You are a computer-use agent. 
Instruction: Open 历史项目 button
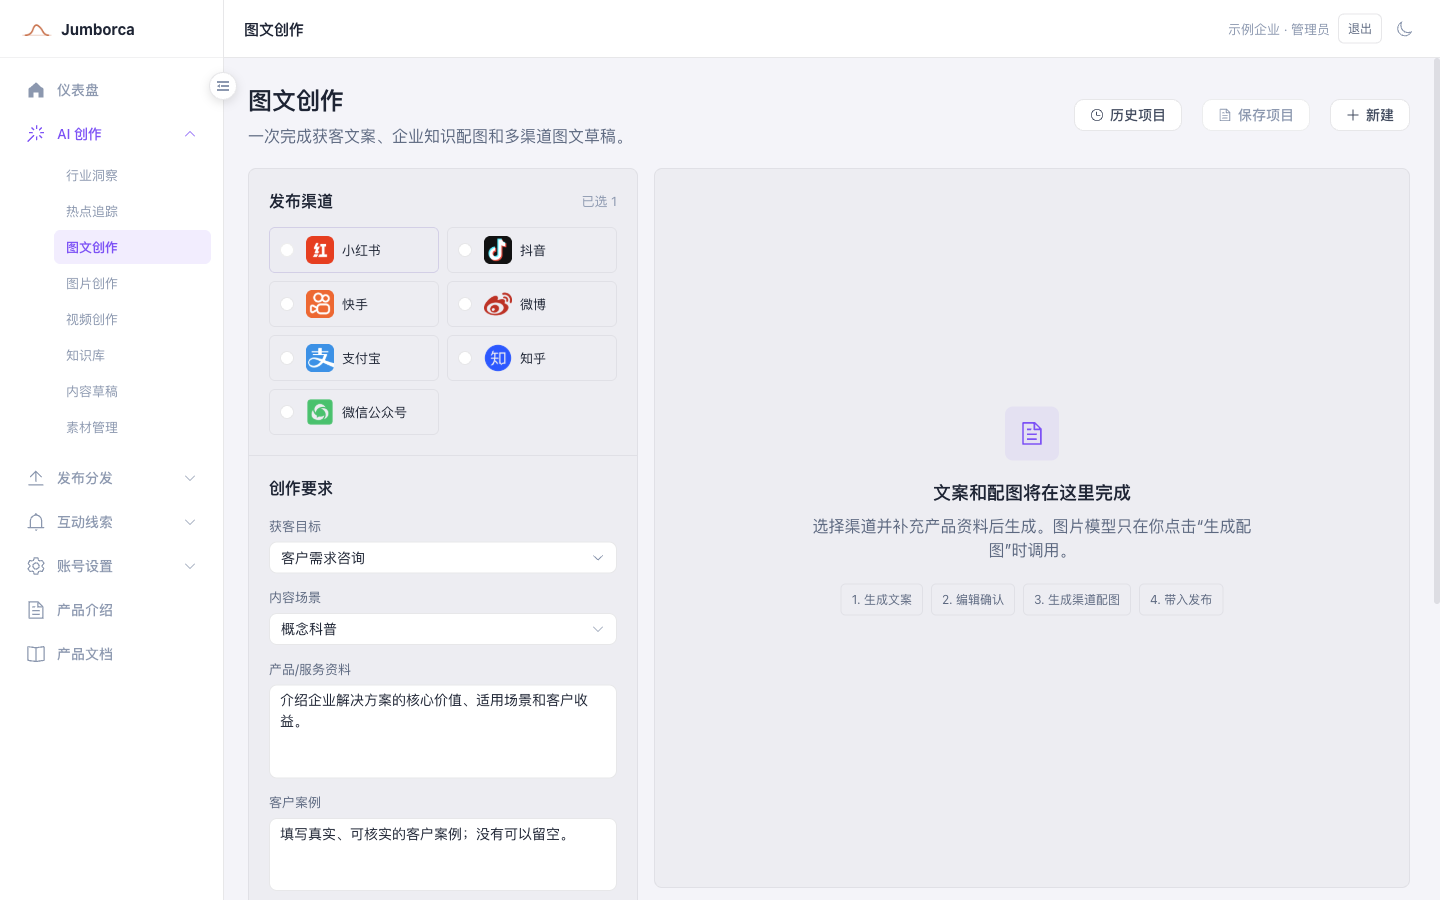point(1128,115)
